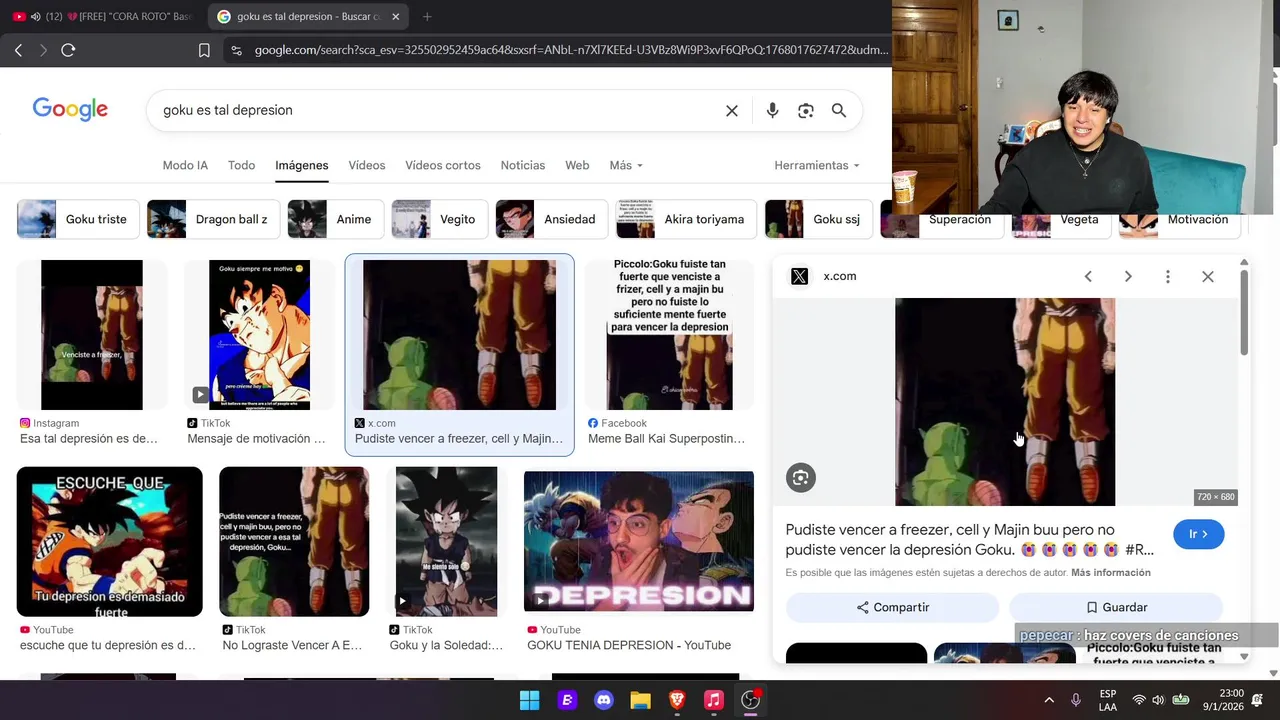Open the Google logo homepage link
Screen dimensions: 1280x720
coord(70,109)
